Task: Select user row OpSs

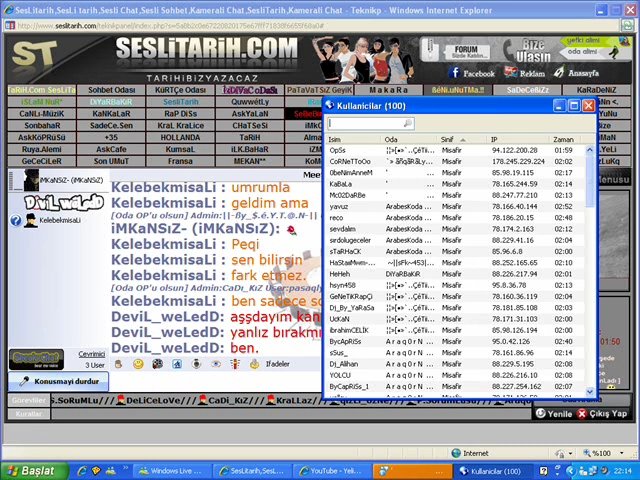Action: (456, 150)
